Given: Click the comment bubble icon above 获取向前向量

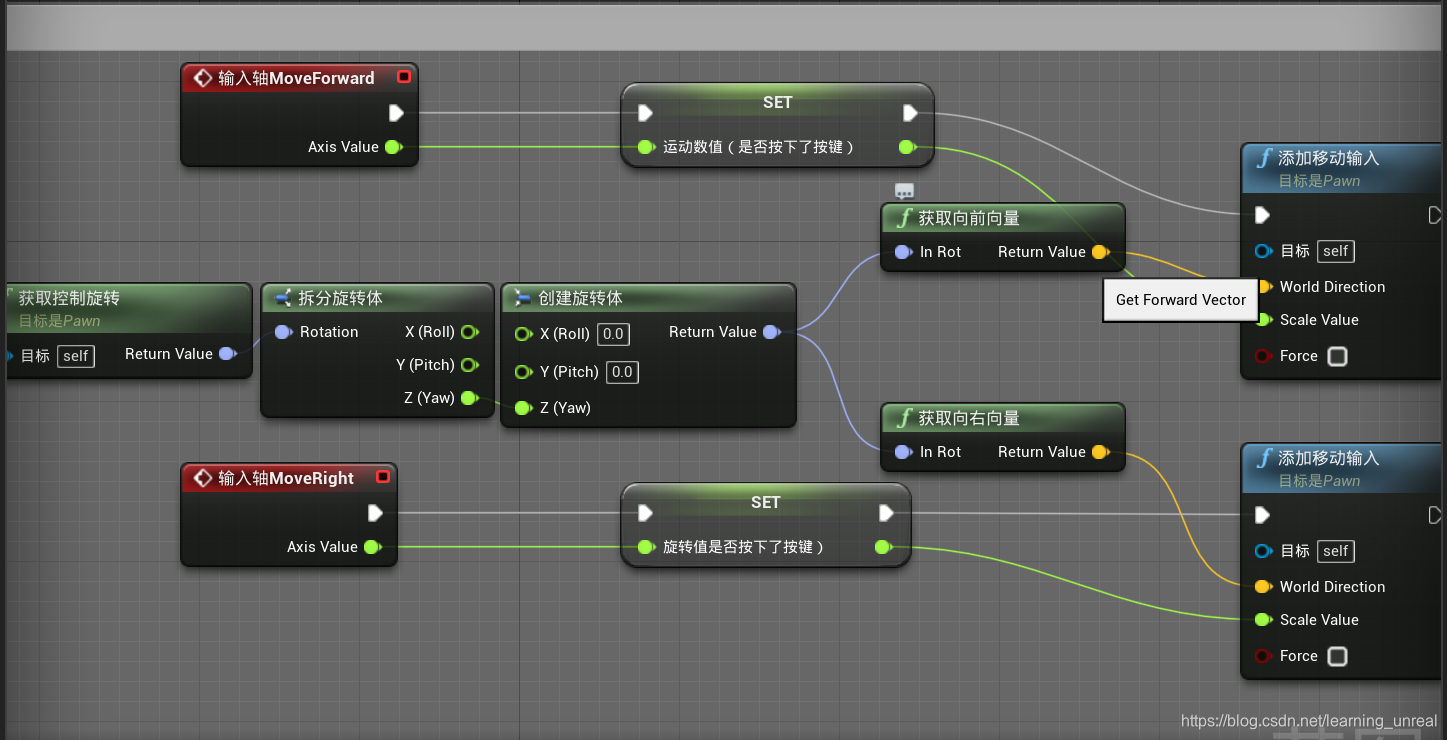Looking at the screenshot, I should [904, 191].
